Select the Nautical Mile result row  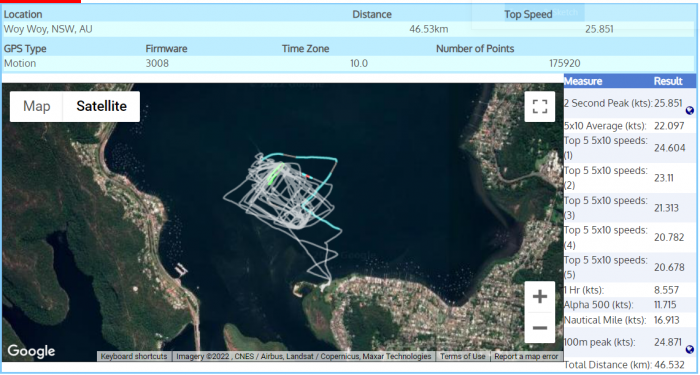[630, 320]
